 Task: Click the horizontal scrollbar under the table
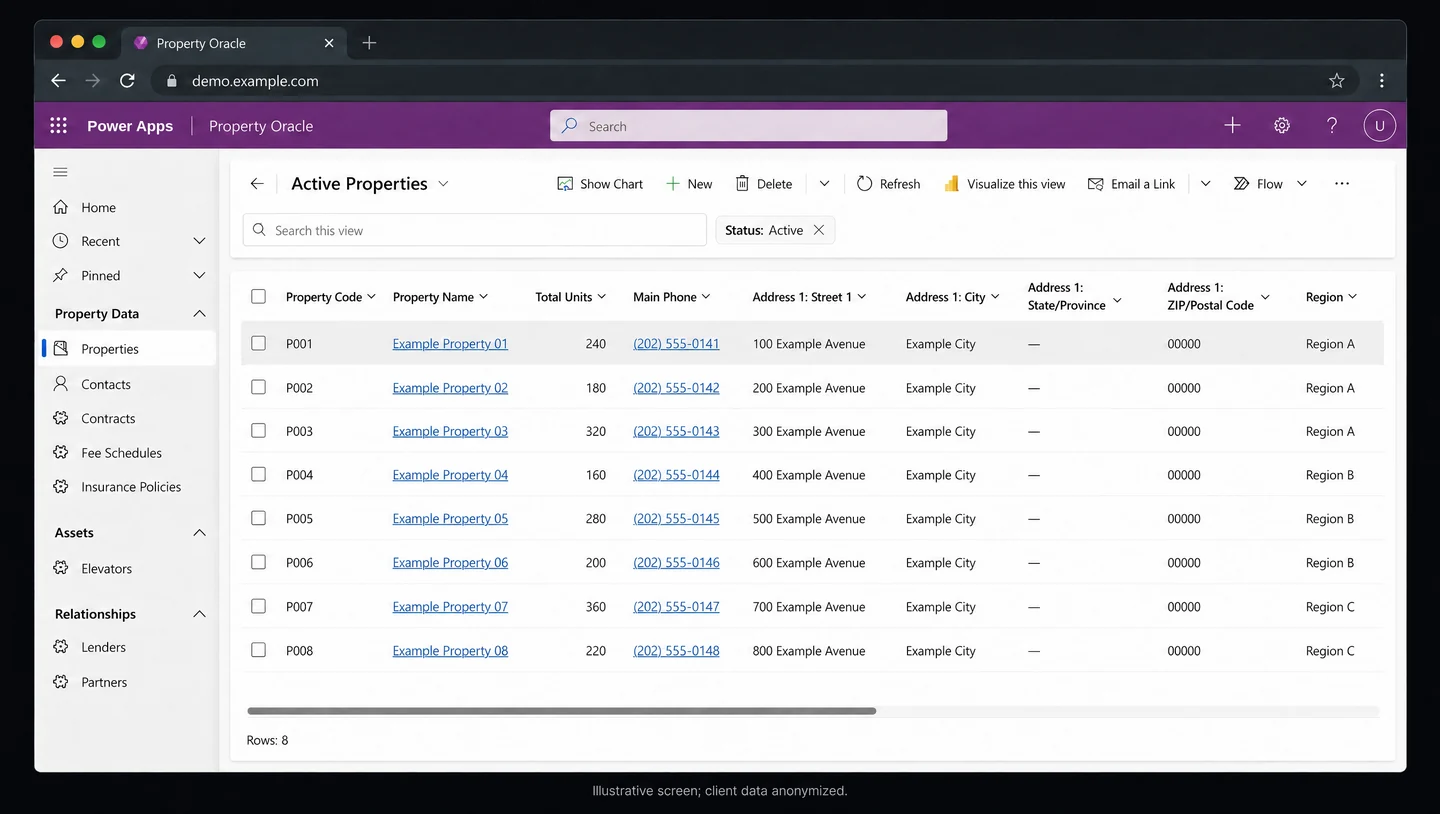pos(561,711)
